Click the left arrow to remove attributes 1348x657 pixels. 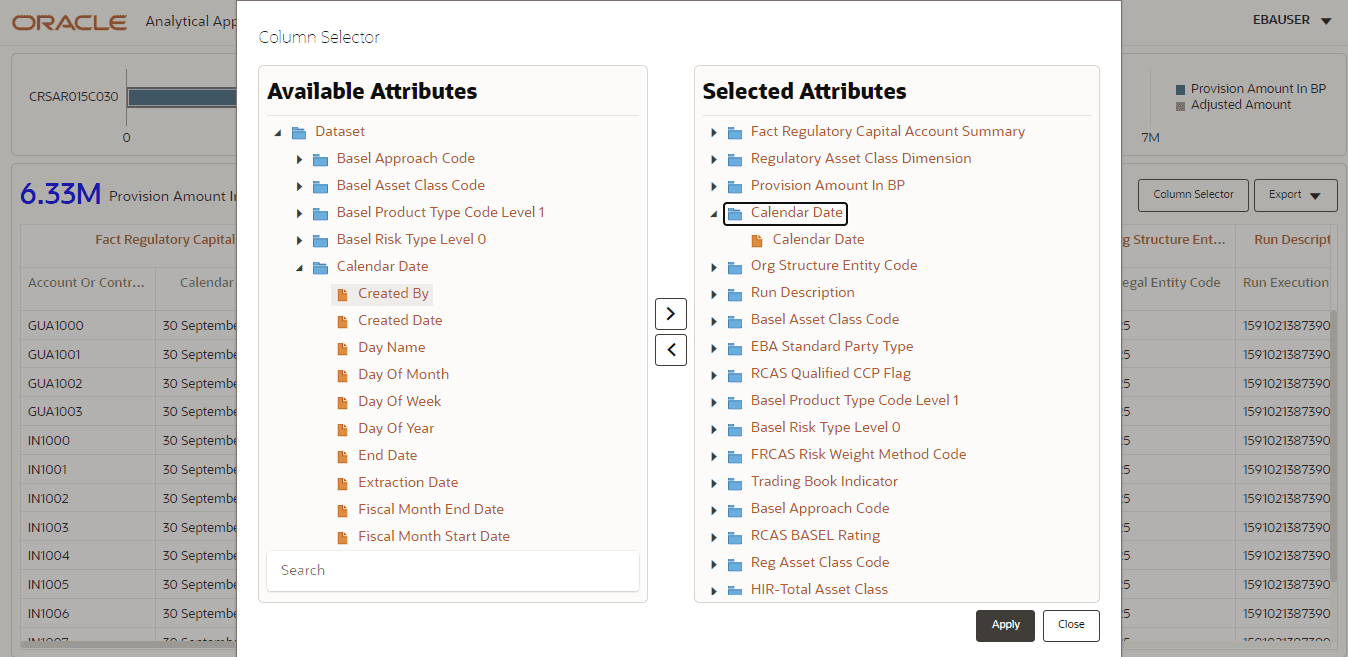point(670,349)
